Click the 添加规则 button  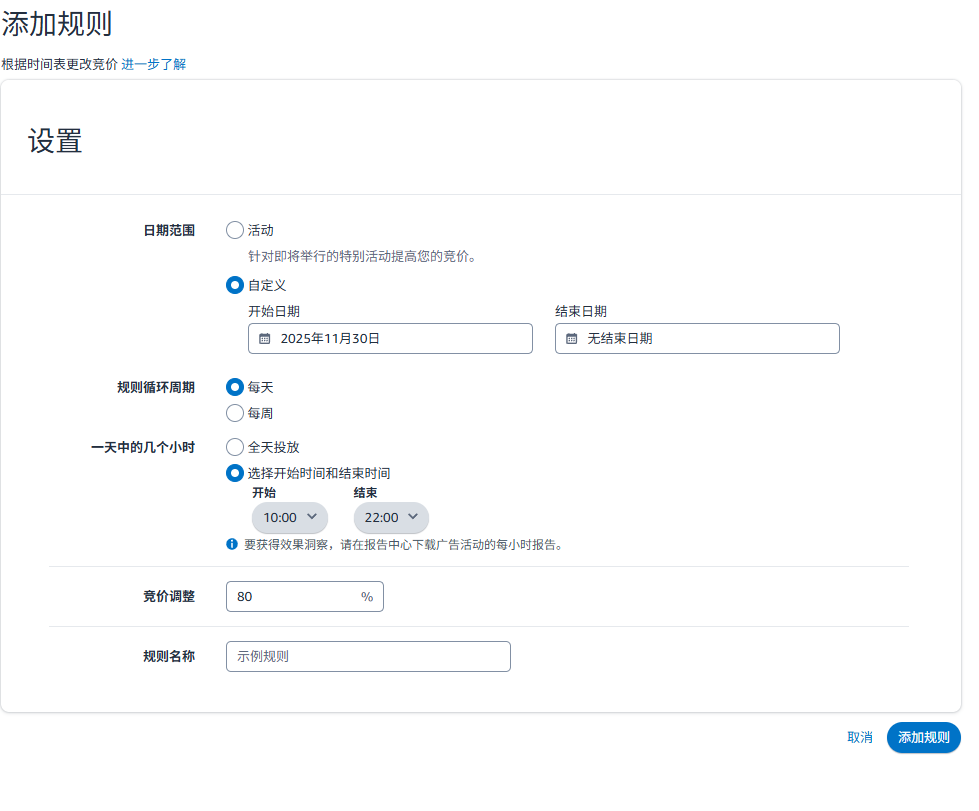[922, 737]
